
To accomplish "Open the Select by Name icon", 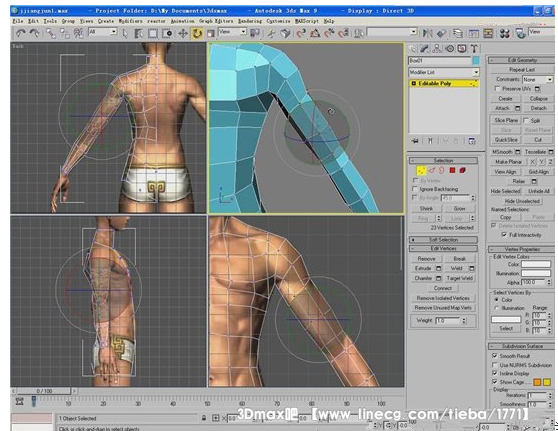I will (139, 33).
